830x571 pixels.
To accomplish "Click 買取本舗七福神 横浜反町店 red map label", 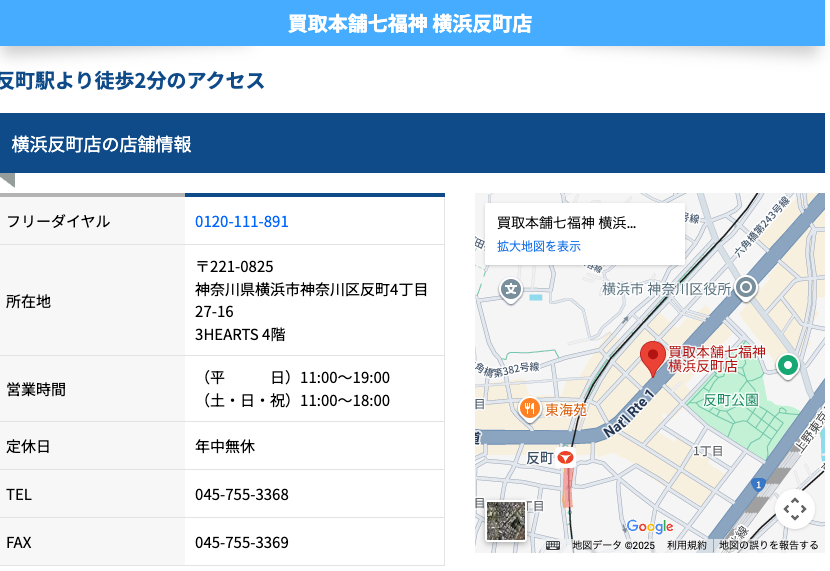I will click(717, 359).
